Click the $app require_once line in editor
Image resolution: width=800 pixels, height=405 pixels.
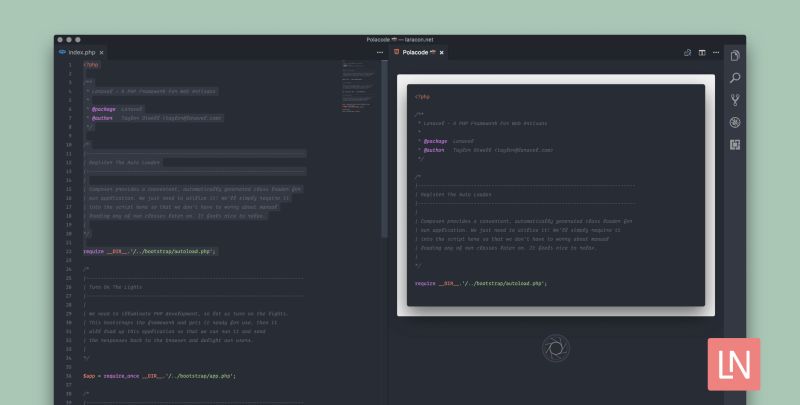(160, 376)
